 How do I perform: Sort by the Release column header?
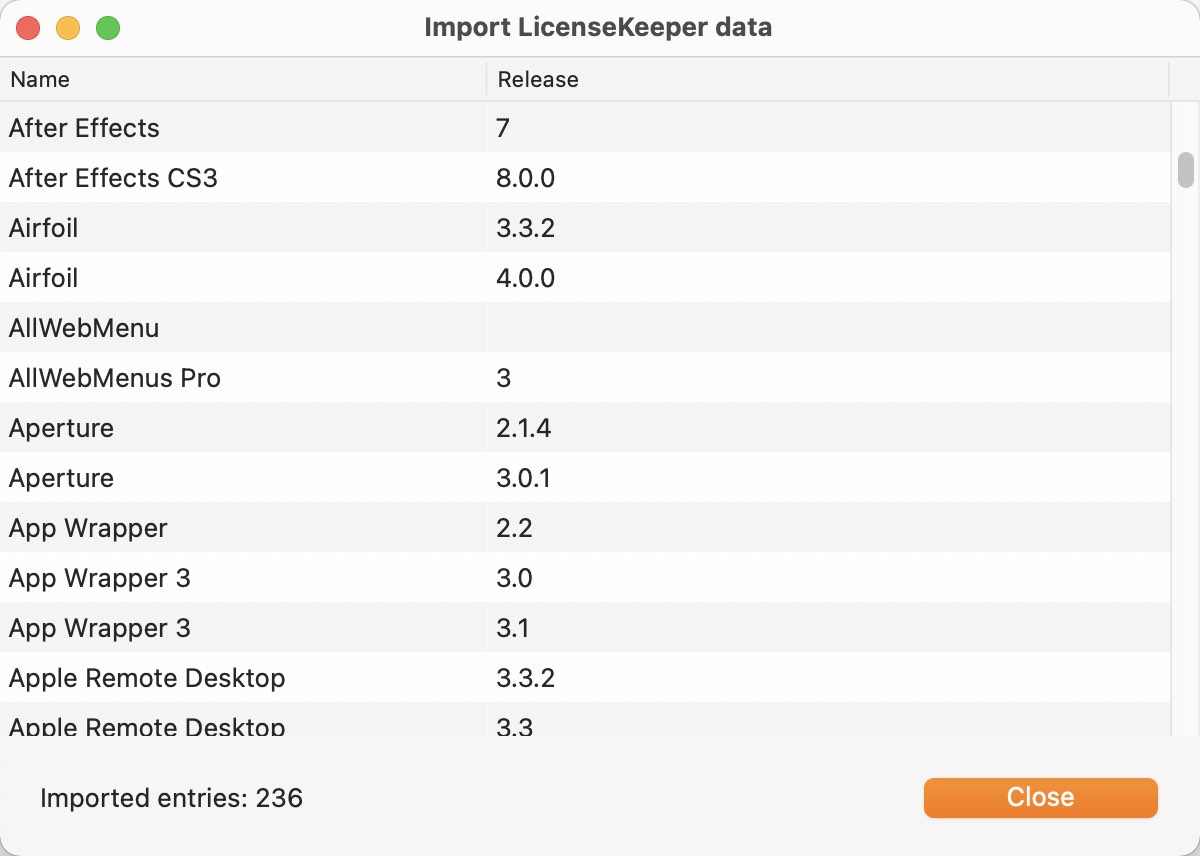pyautogui.click(x=828, y=79)
